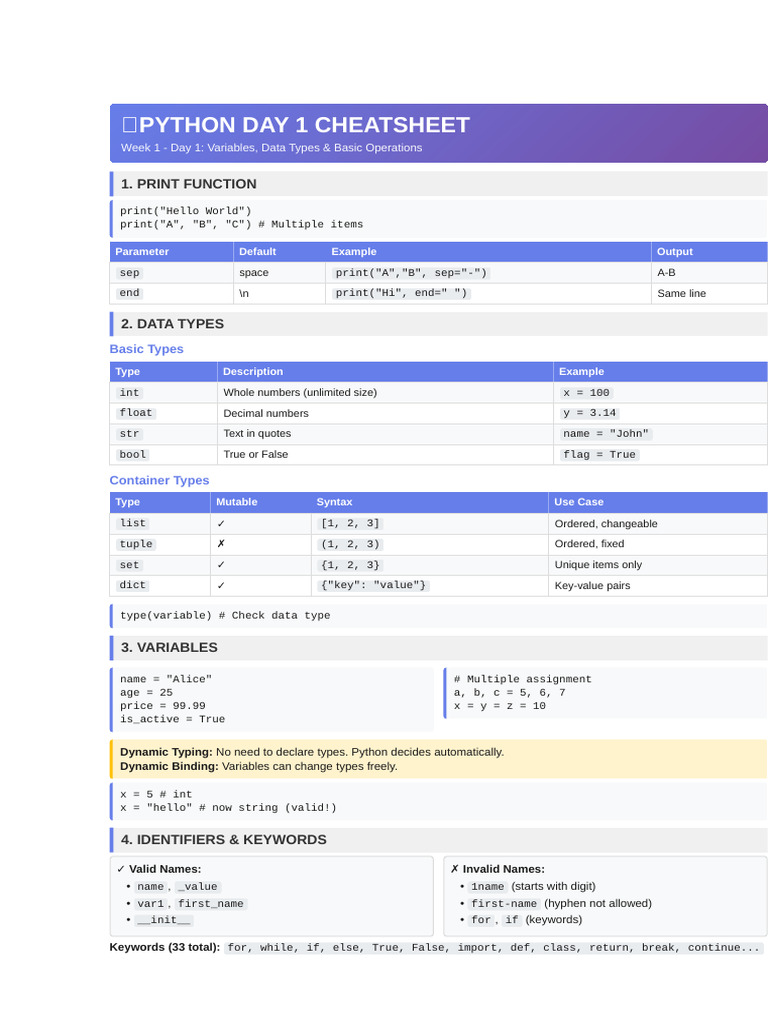768x1024 pixels.
Task: Click the 'Keywords (33 total):' label
Action: pyautogui.click(x=165, y=947)
